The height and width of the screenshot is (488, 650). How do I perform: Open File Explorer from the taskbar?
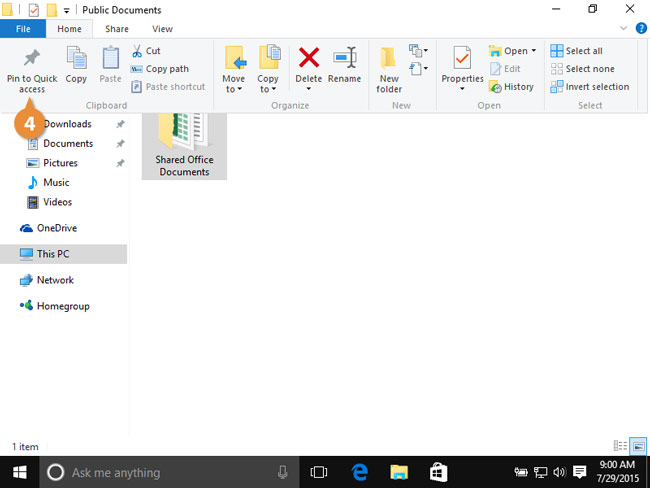click(x=399, y=472)
